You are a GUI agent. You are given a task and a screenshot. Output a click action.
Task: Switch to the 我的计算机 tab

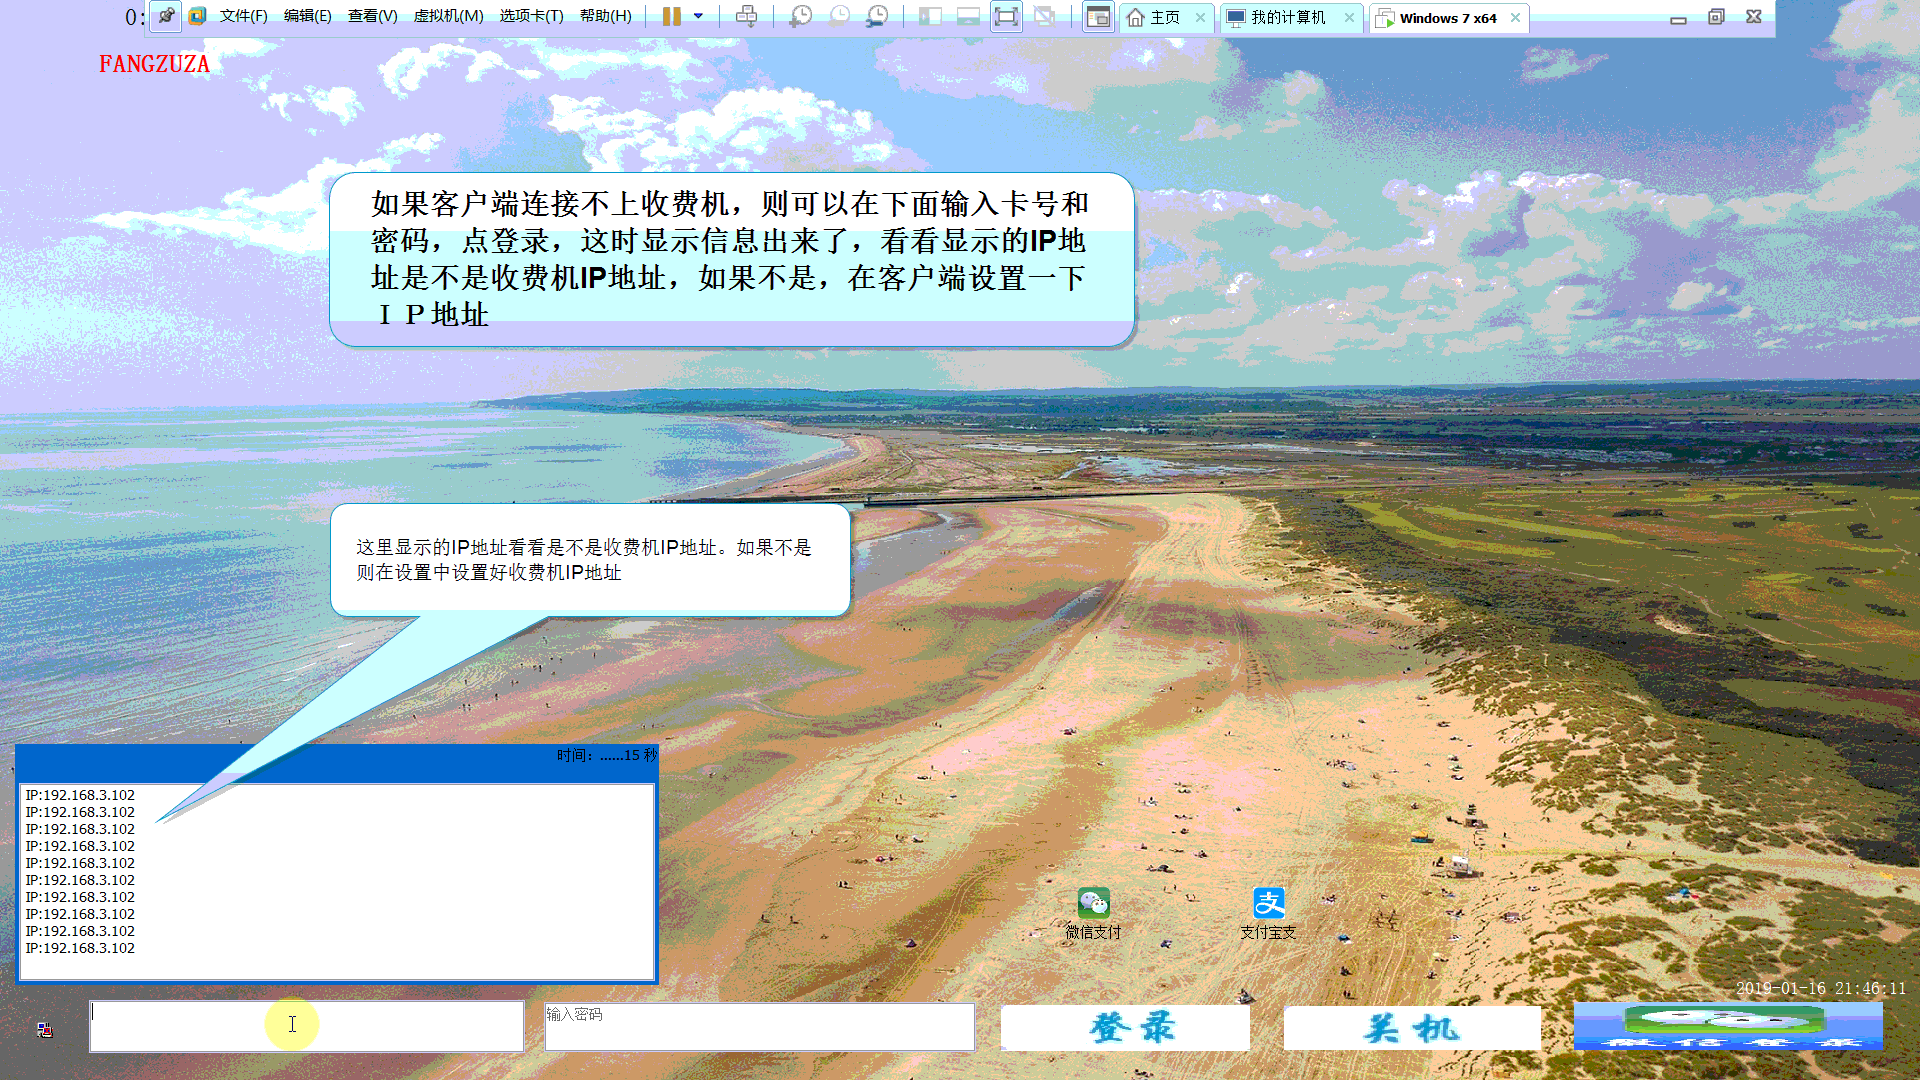[1287, 18]
